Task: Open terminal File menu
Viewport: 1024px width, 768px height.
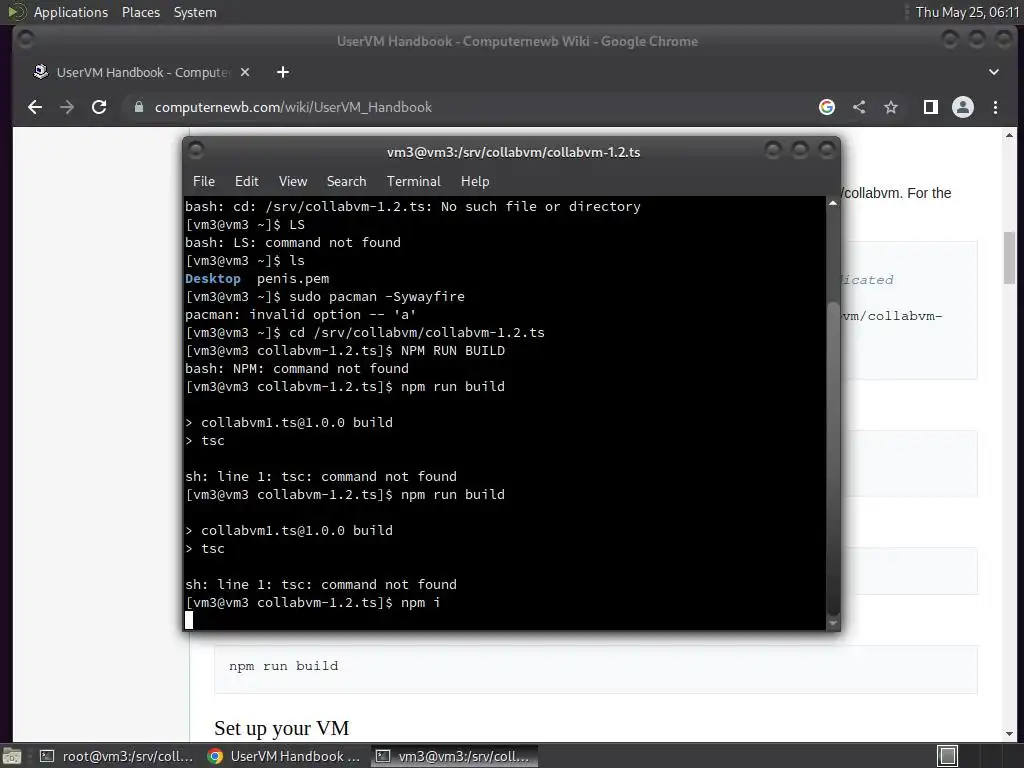Action: tap(204, 181)
